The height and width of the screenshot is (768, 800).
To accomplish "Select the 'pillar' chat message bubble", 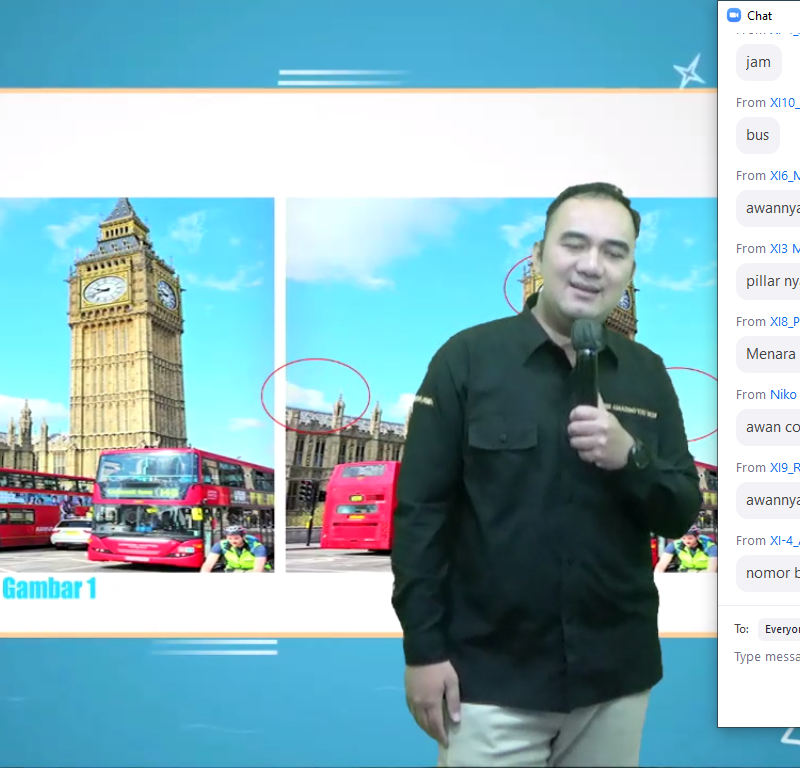I will pyautogui.click(x=771, y=281).
